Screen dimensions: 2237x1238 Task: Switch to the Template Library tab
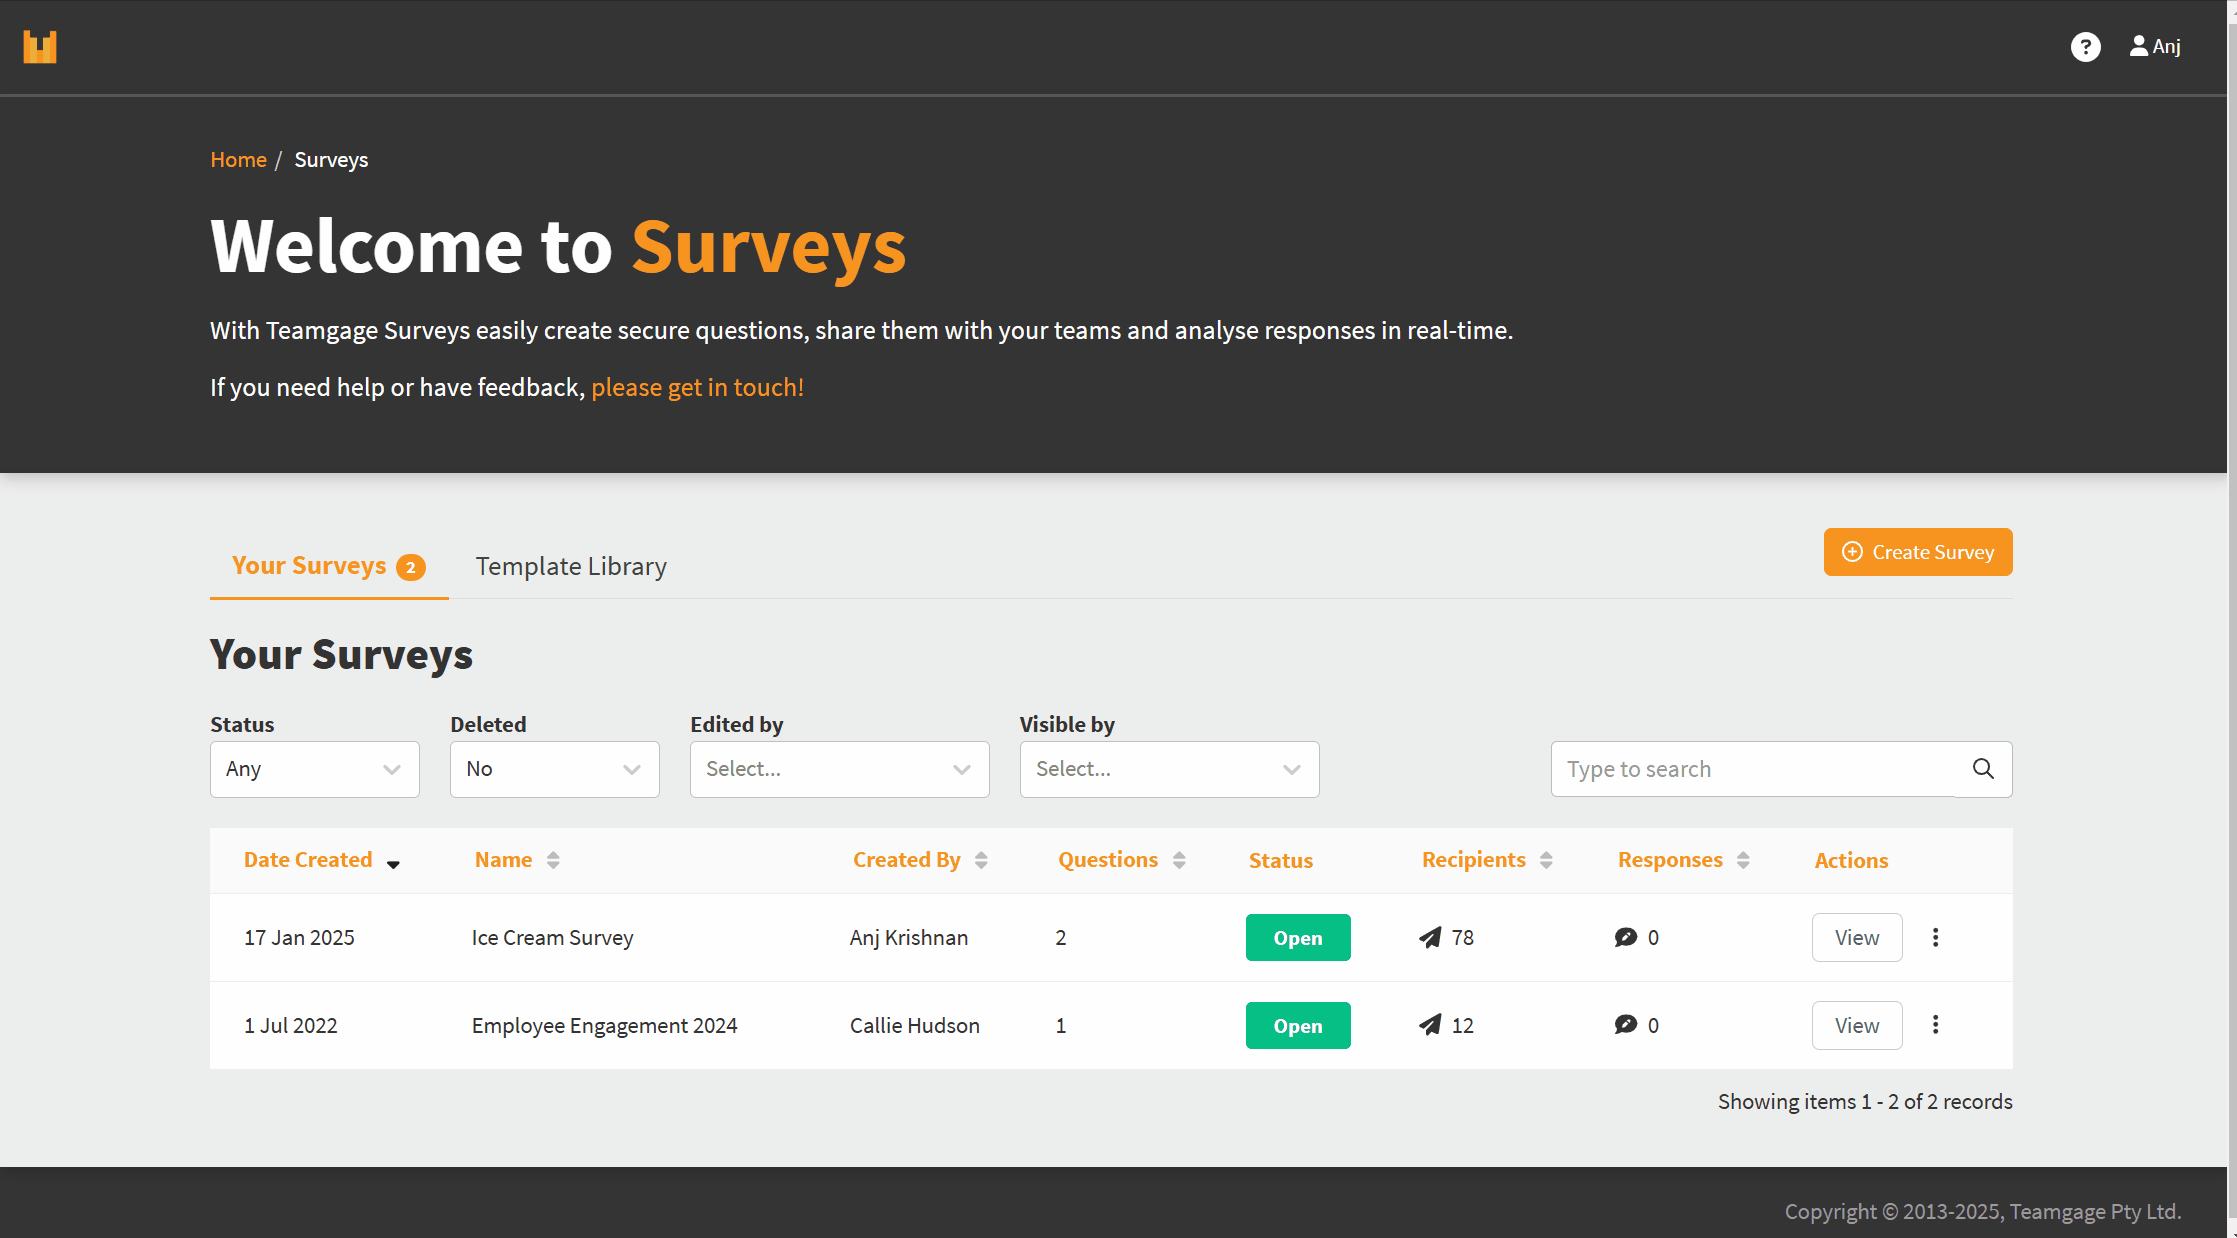(x=571, y=566)
